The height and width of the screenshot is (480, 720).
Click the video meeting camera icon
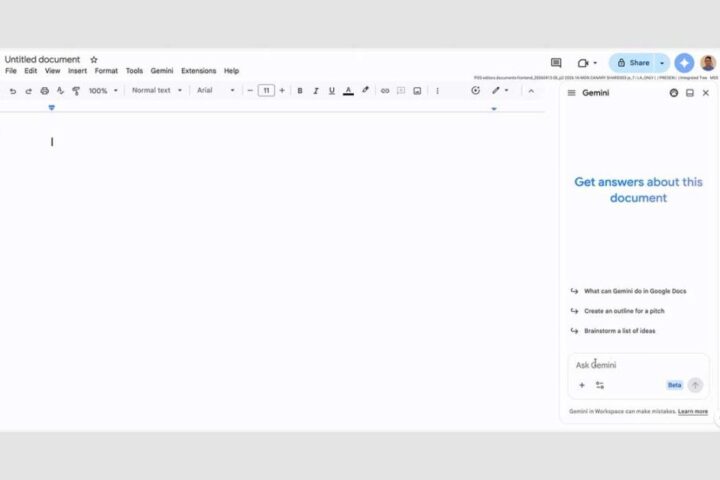583,63
